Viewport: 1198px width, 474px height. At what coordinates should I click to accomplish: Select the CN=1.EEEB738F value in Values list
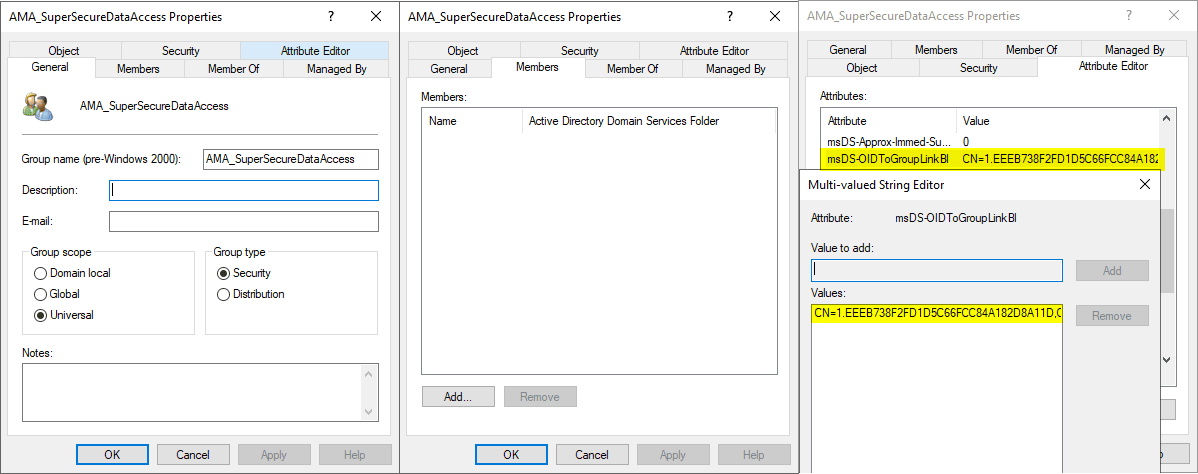(937, 313)
